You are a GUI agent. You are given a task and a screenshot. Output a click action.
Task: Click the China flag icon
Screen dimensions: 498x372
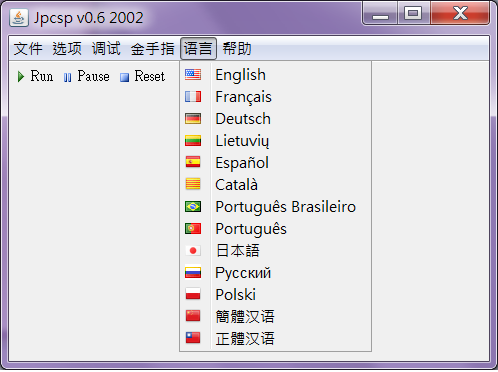(x=193, y=316)
